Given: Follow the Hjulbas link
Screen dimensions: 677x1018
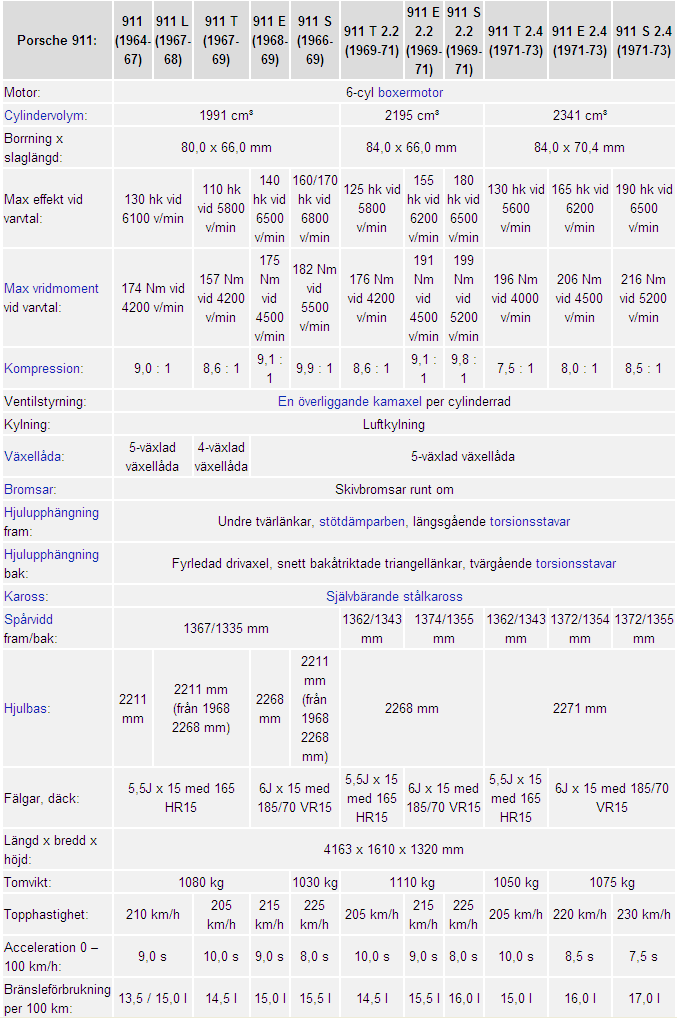Looking at the screenshot, I should (x=27, y=709).
